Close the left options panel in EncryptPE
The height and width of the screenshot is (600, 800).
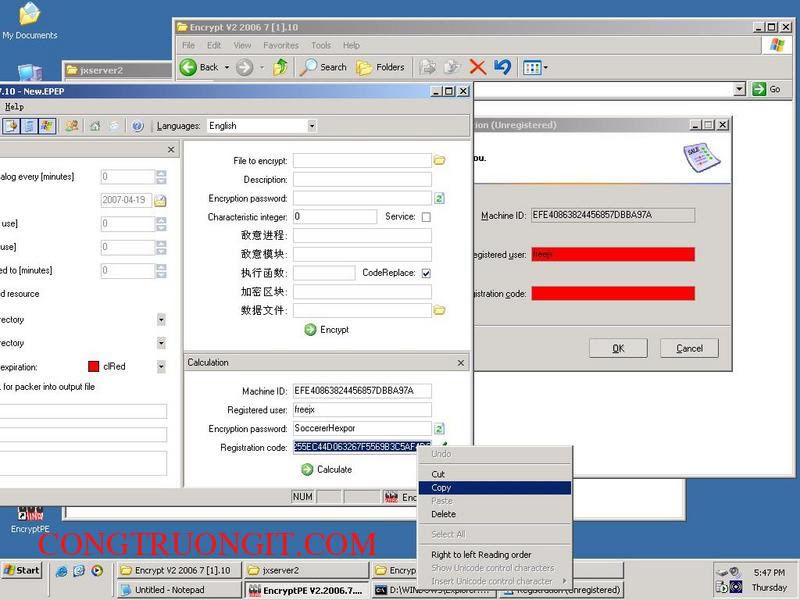pos(171,149)
